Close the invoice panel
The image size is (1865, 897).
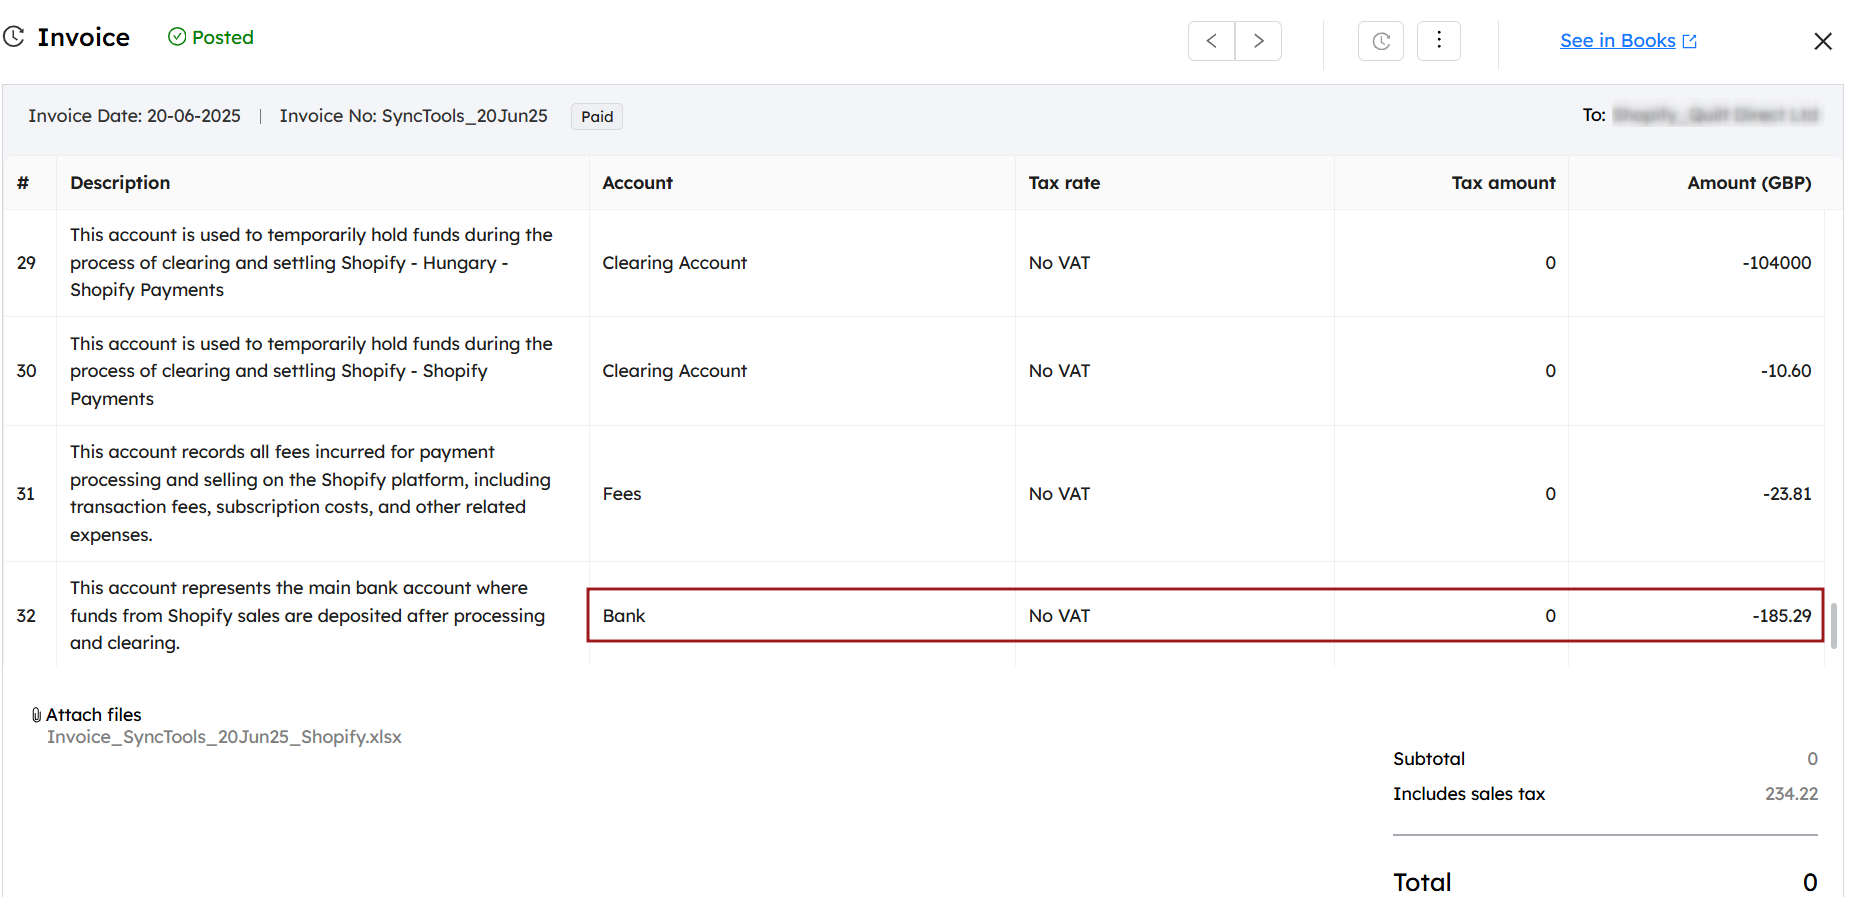click(x=1823, y=41)
